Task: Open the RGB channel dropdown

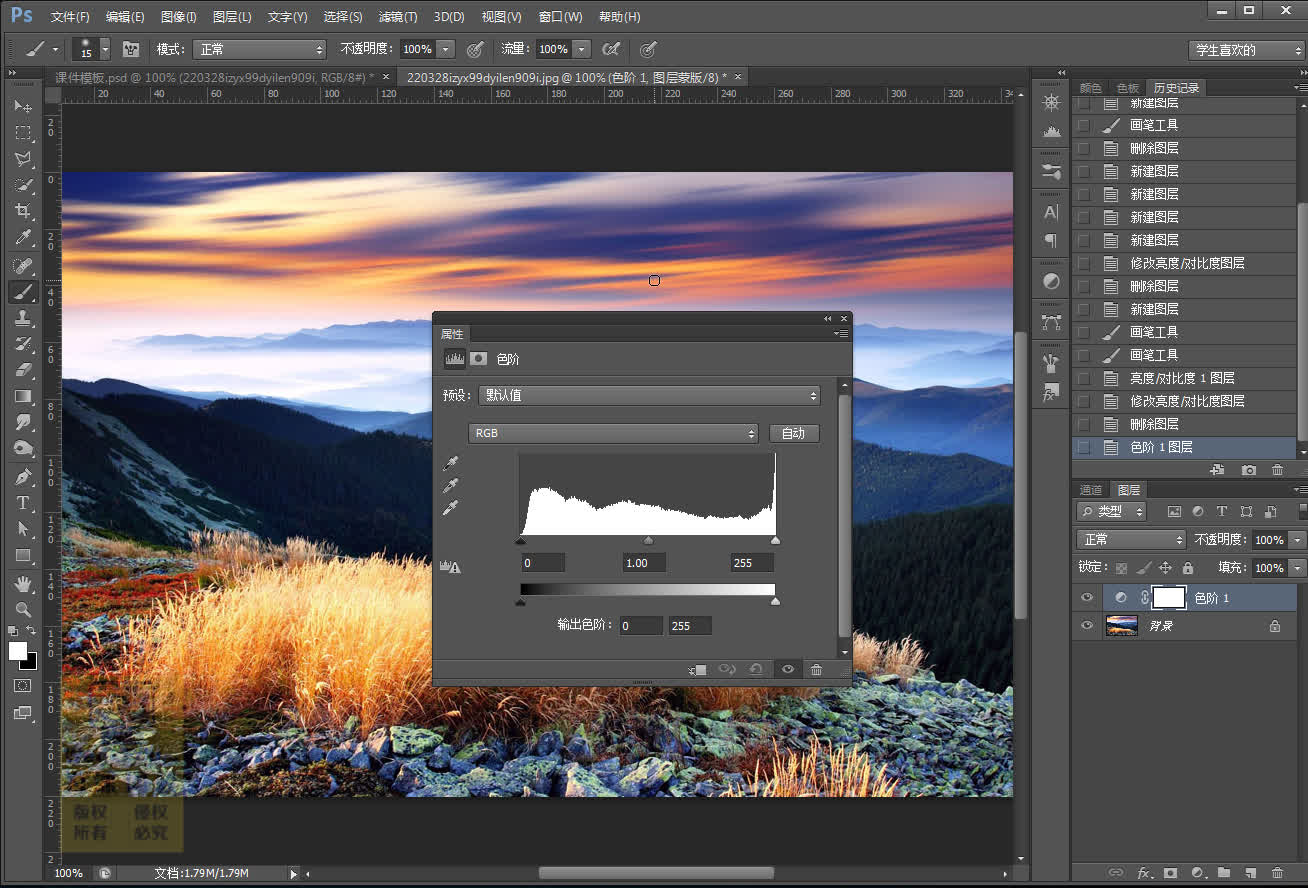Action: click(x=613, y=433)
